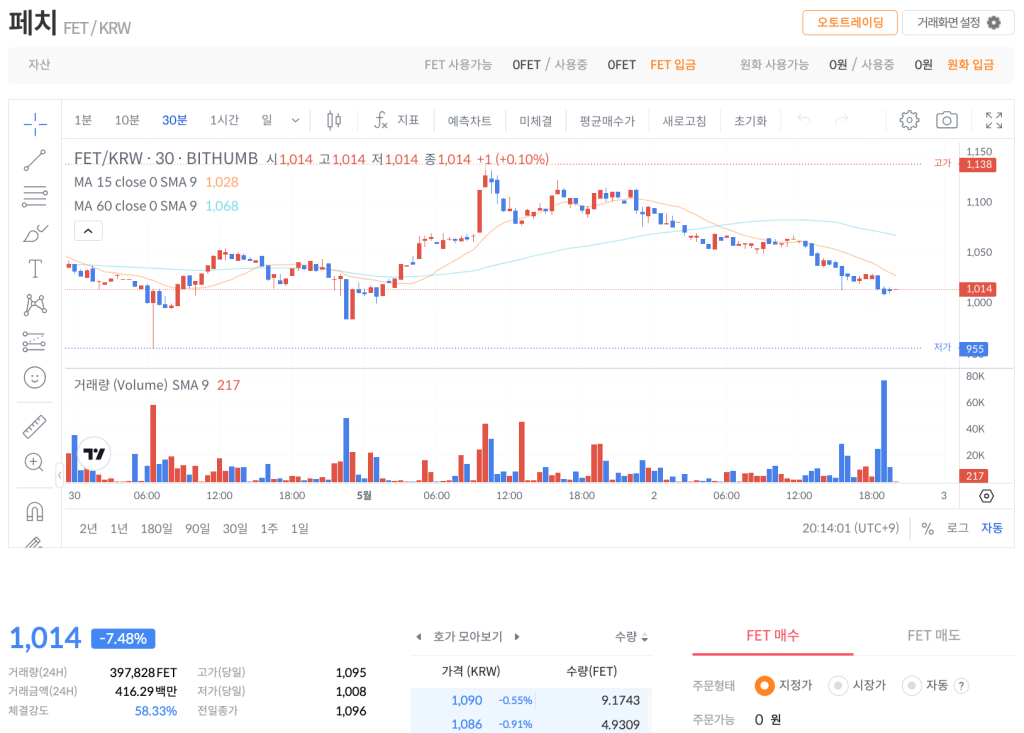The height and width of the screenshot is (733, 1024).
Task: Open the FET 매도 tab
Action: point(933,636)
